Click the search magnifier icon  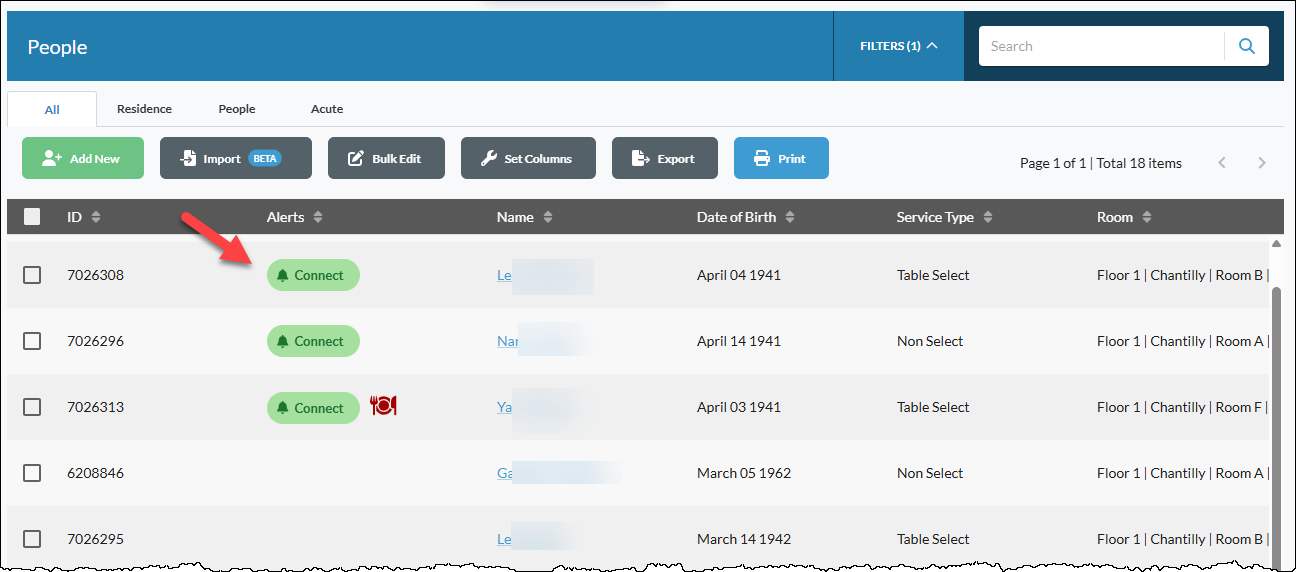[1247, 46]
